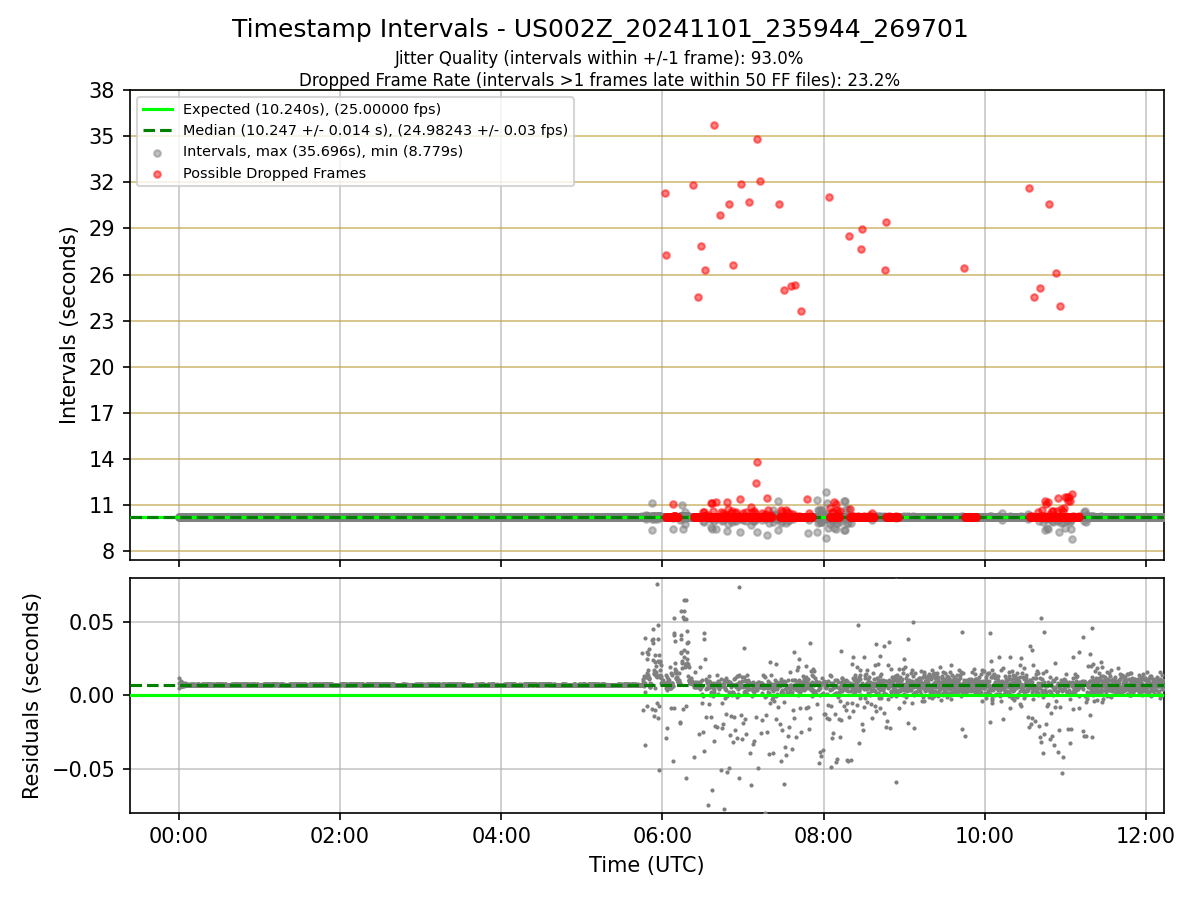Click the 'Jitter Quality' 93.0% subtitle line
Image resolution: width=1200 pixels, height=900 pixels.
pos(599,59)
